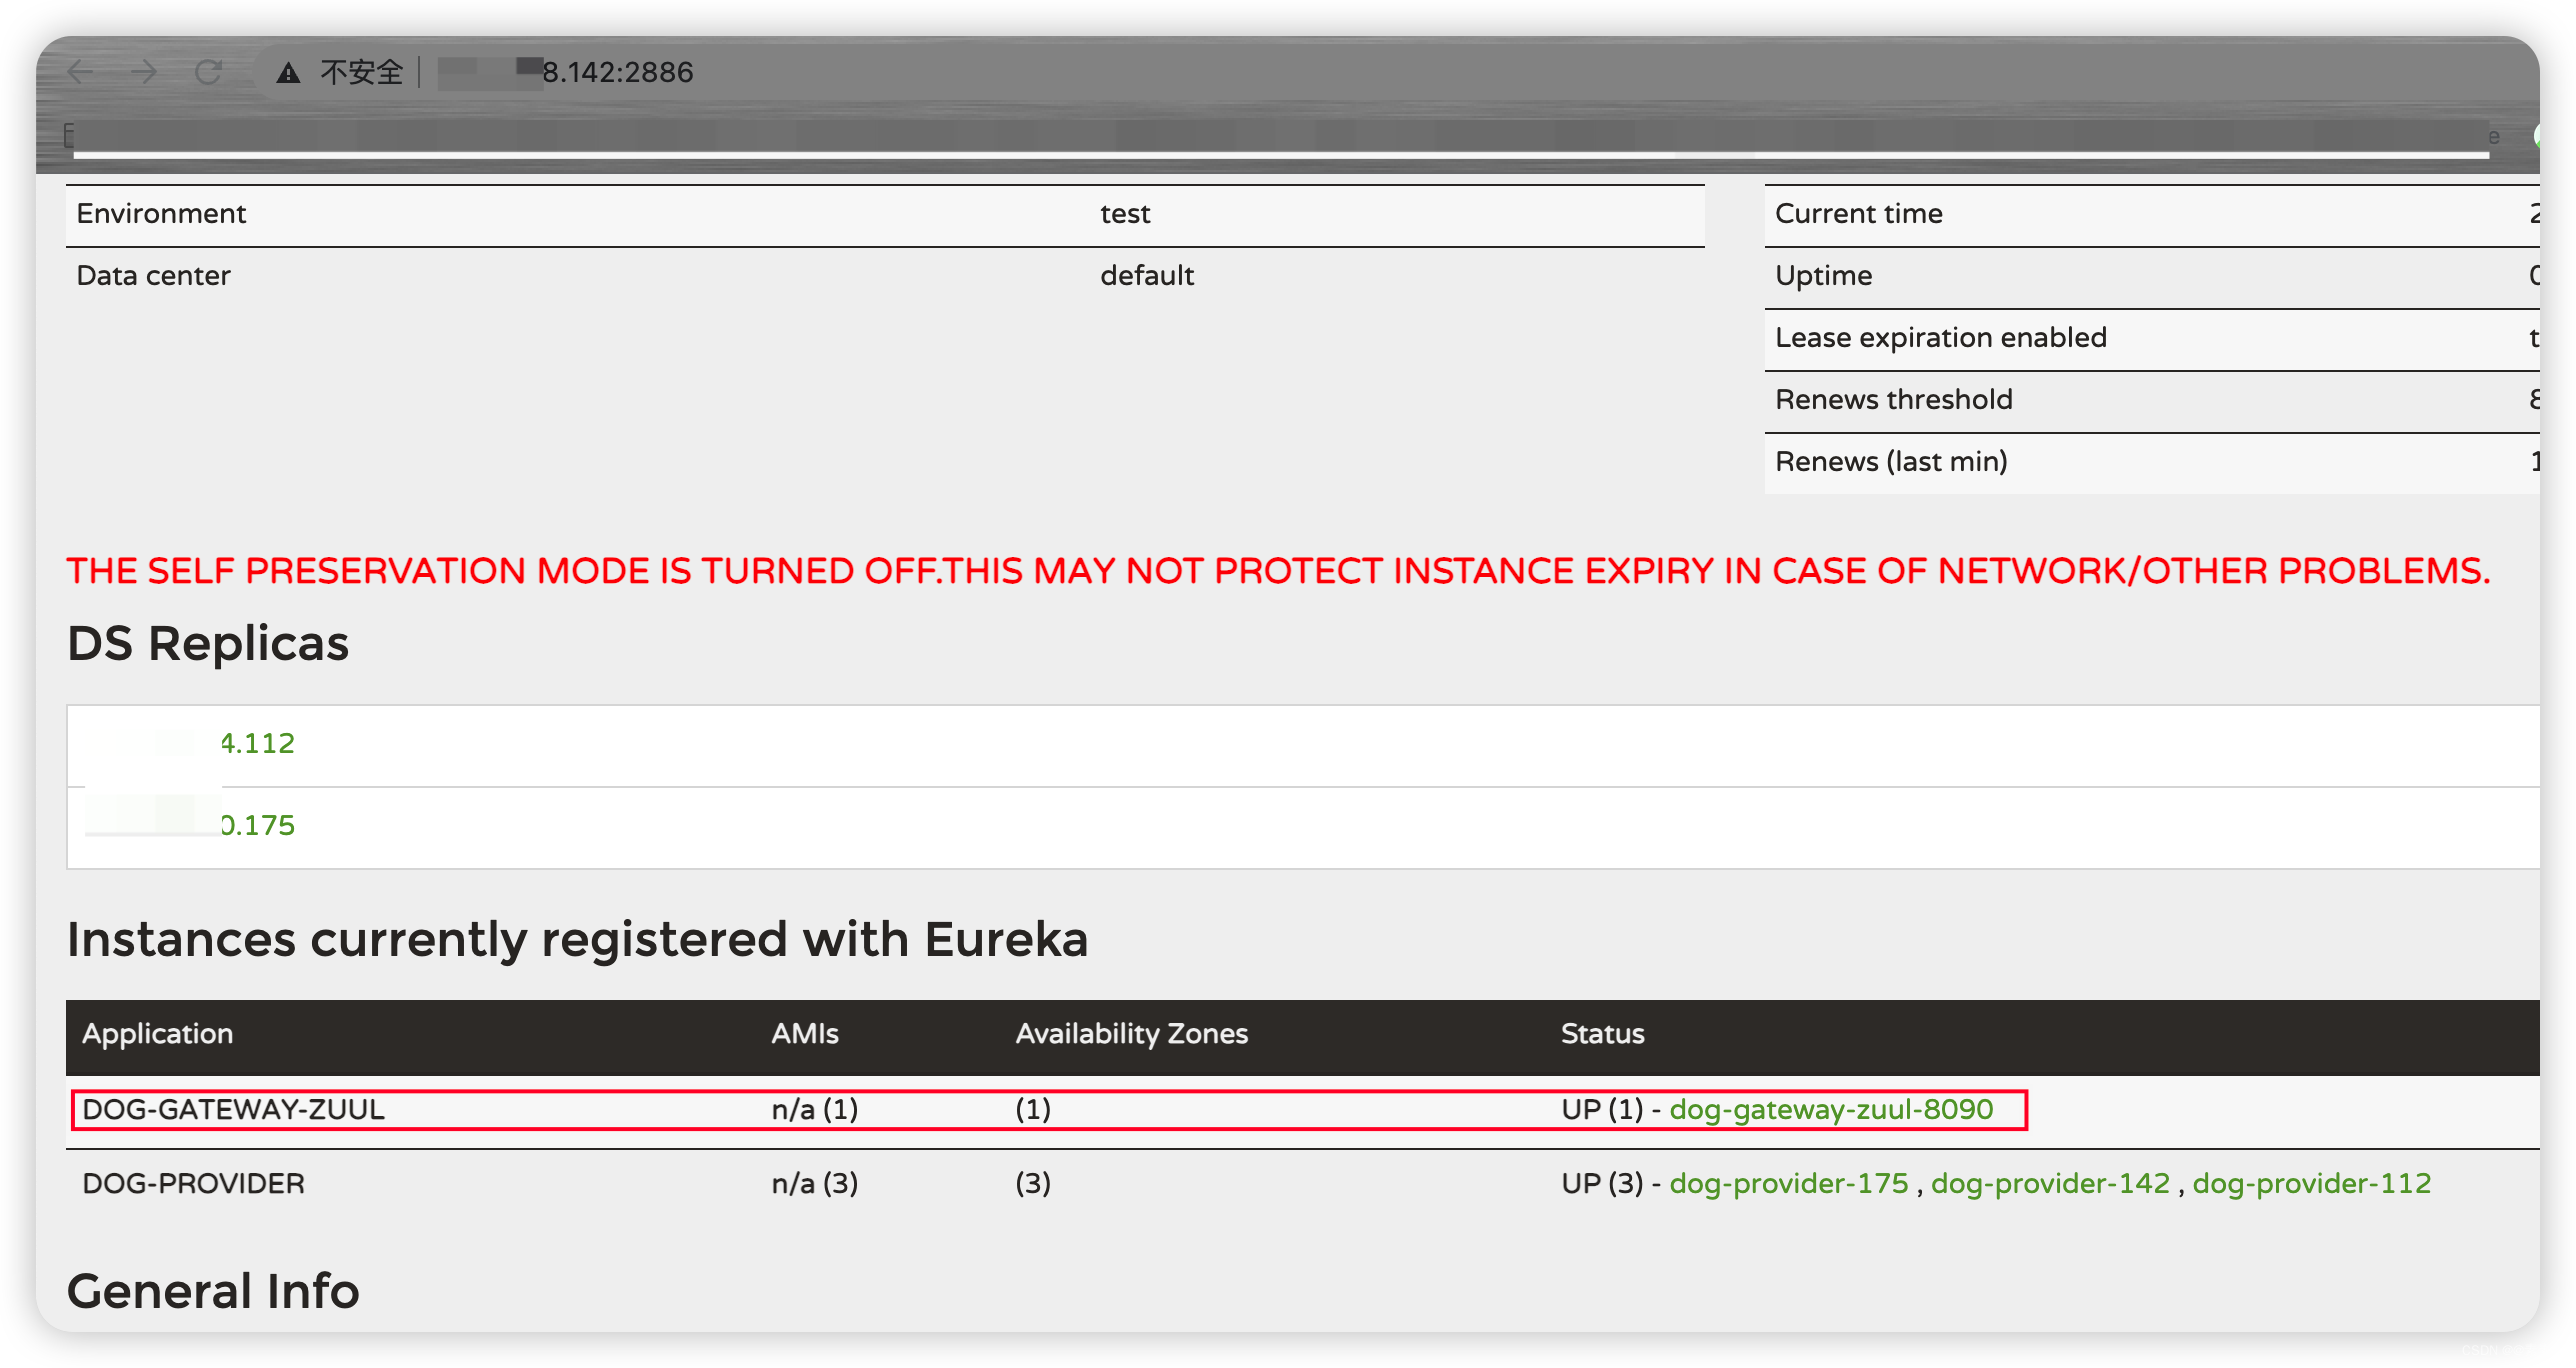
Task: Click the AMIs column header
Action: coord(804,1033)
